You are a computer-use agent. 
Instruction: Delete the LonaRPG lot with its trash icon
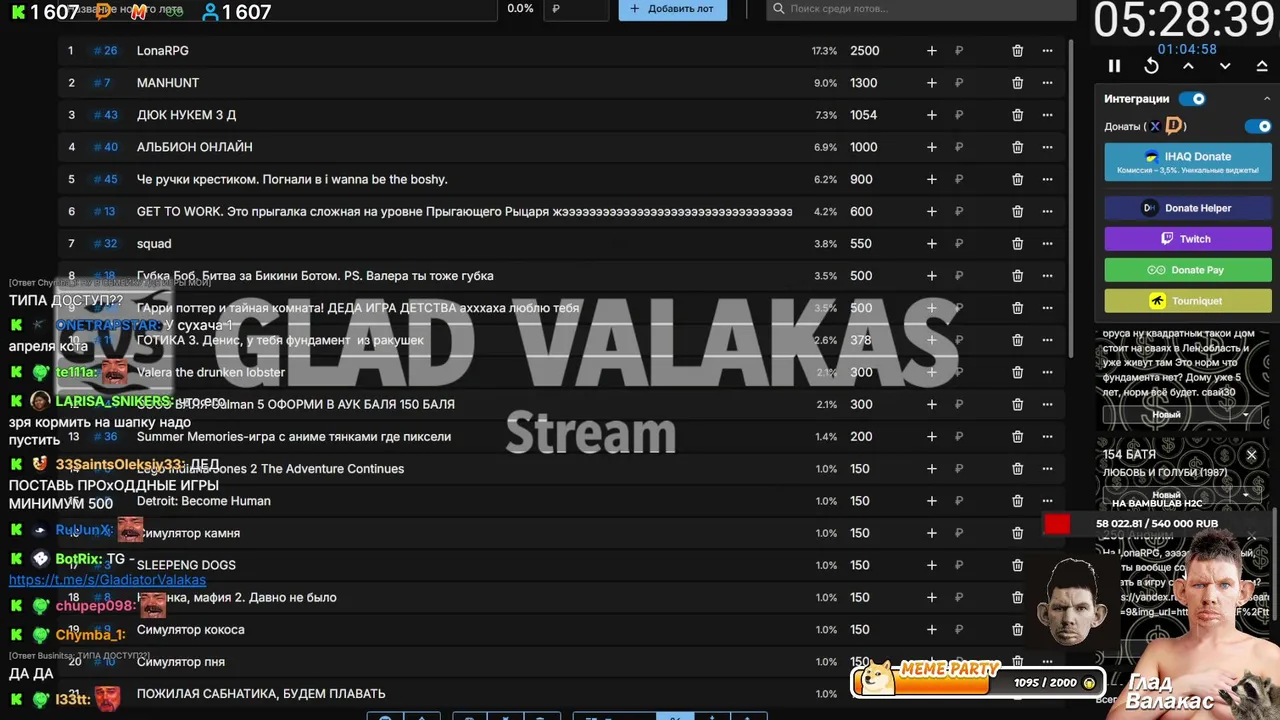tap(1017, 51)
